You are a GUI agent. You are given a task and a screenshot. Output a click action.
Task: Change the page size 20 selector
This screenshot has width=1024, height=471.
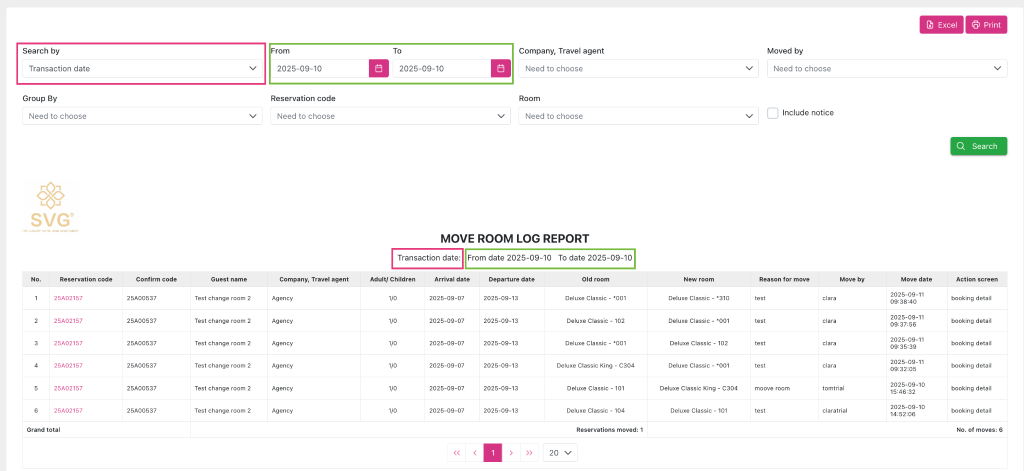[560, 453]
